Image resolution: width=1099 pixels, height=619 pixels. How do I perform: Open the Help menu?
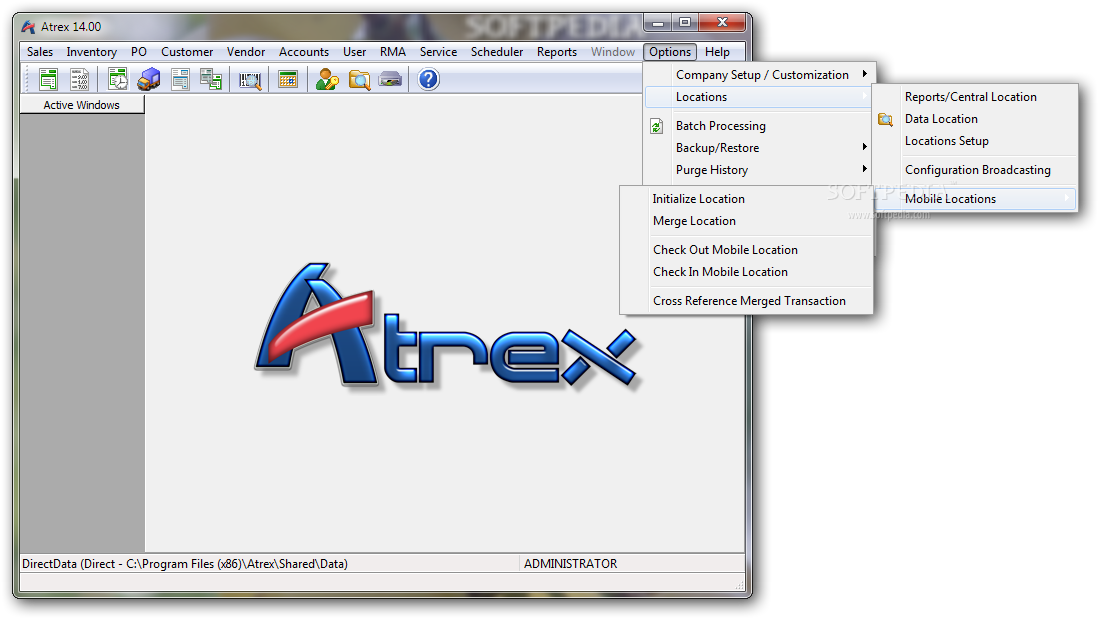click(717, 52)
